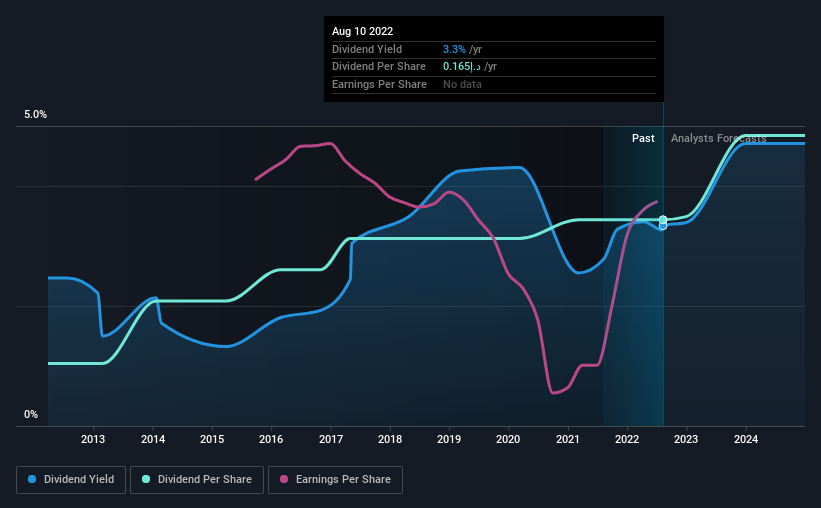Select the teal data point marker on chart
This screenshot has width=821, height=508.
(663, 219)
